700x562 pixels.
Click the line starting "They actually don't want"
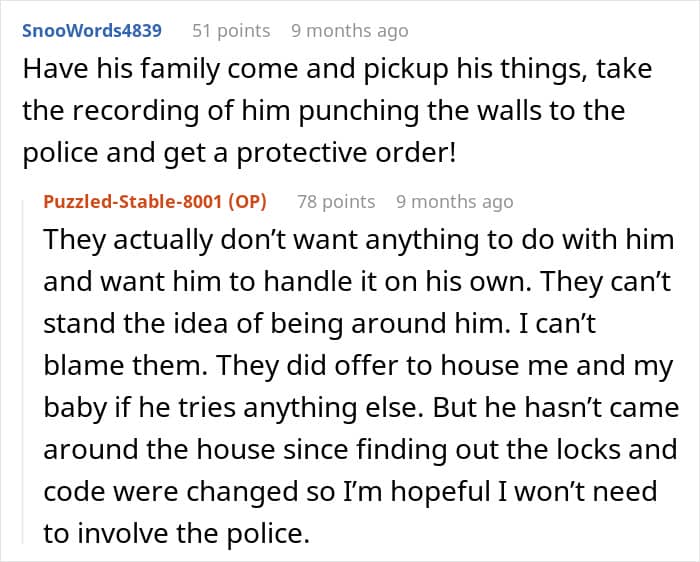click(359, 241)
